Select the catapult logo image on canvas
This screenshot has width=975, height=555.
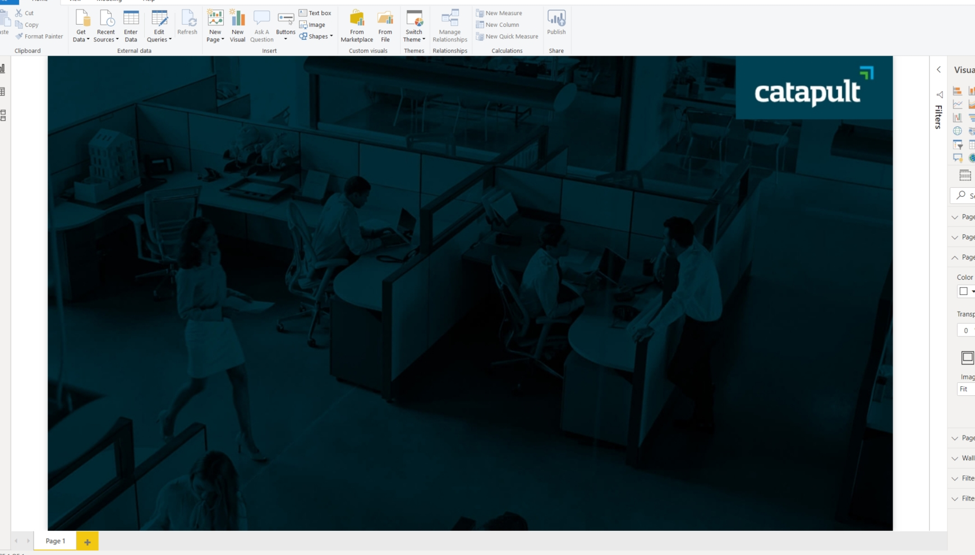(814, 88)
